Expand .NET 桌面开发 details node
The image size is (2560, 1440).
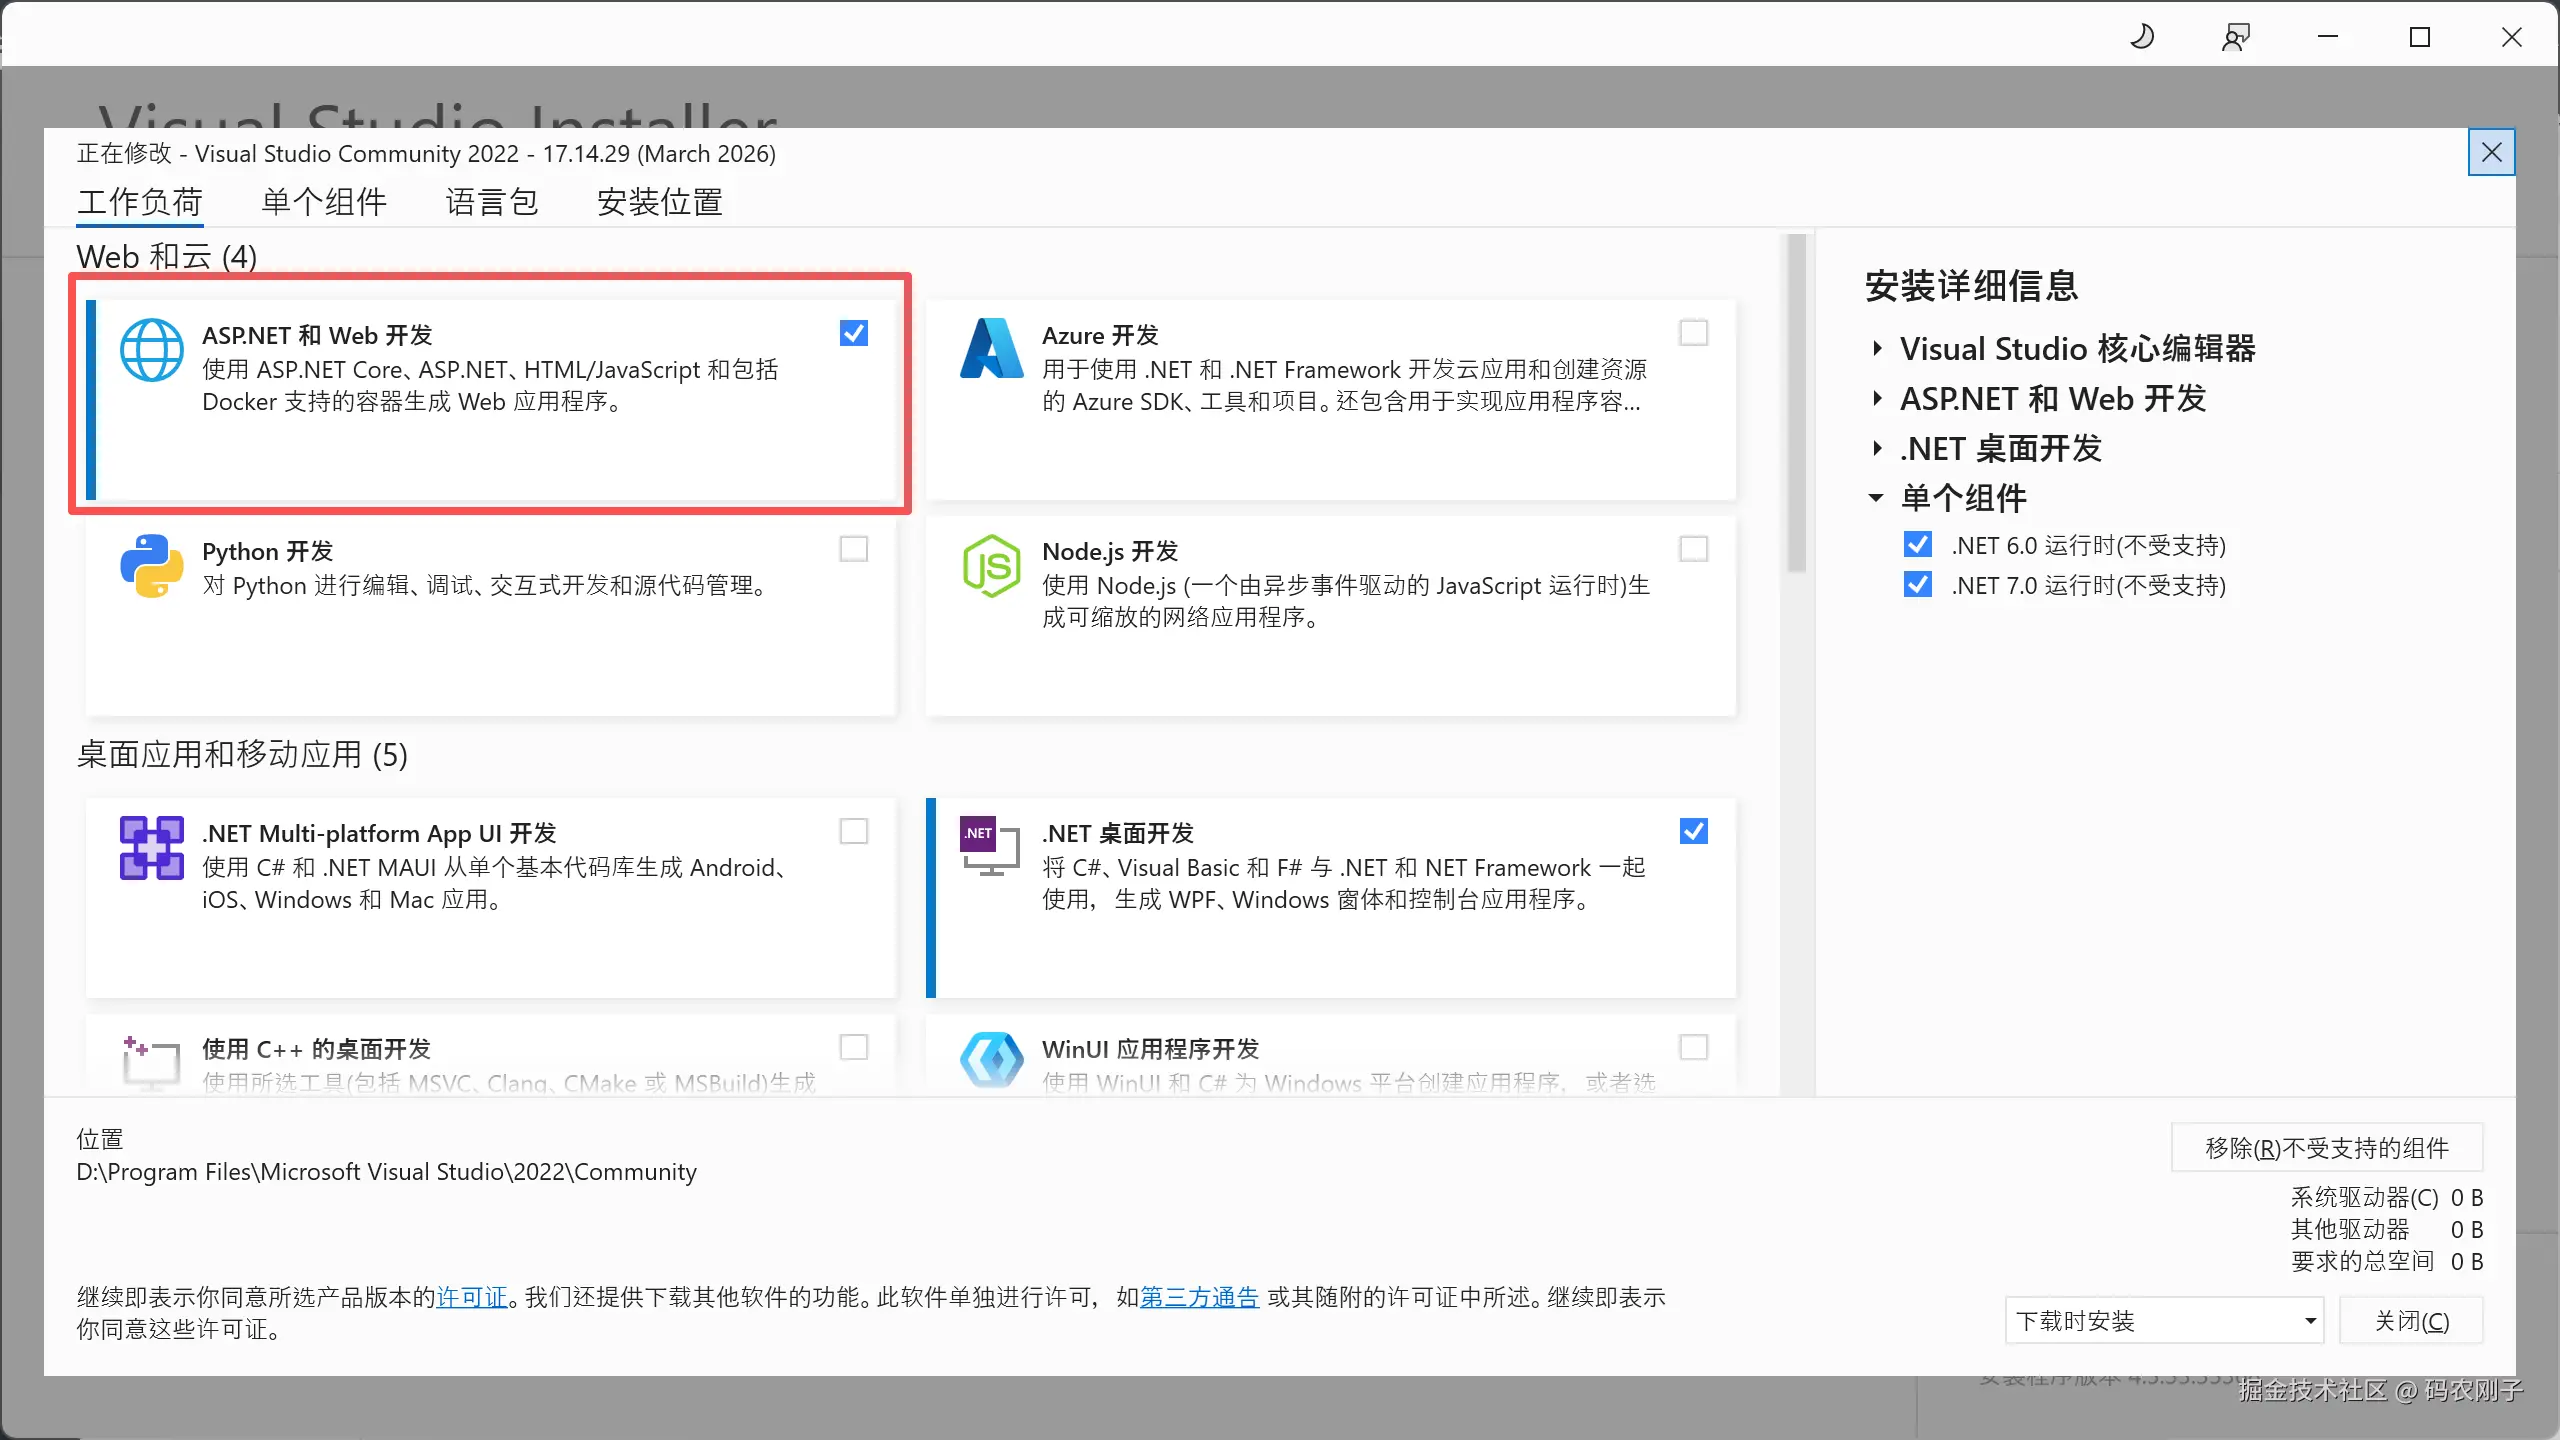pyautogui.click(x=1877, y=449)
